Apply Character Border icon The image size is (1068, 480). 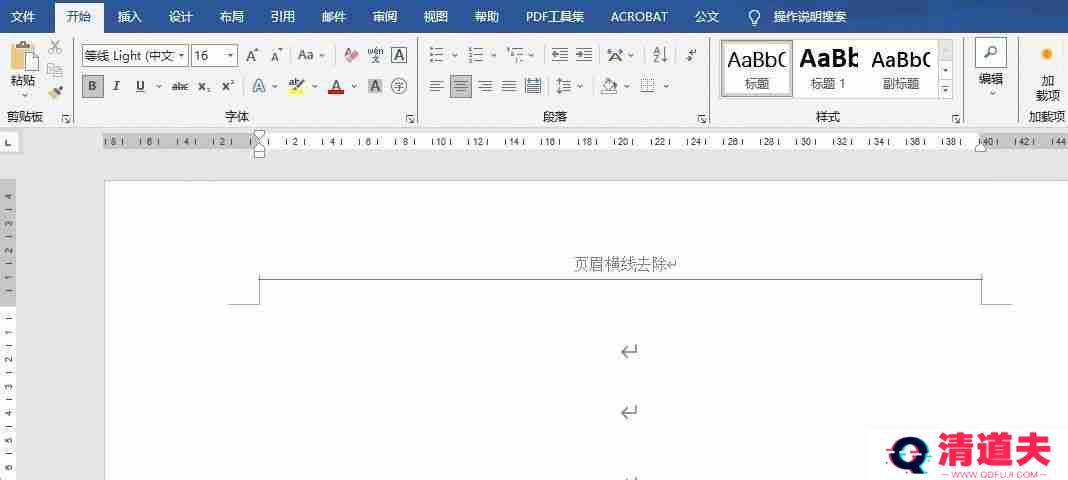click(x=399, y=56)
